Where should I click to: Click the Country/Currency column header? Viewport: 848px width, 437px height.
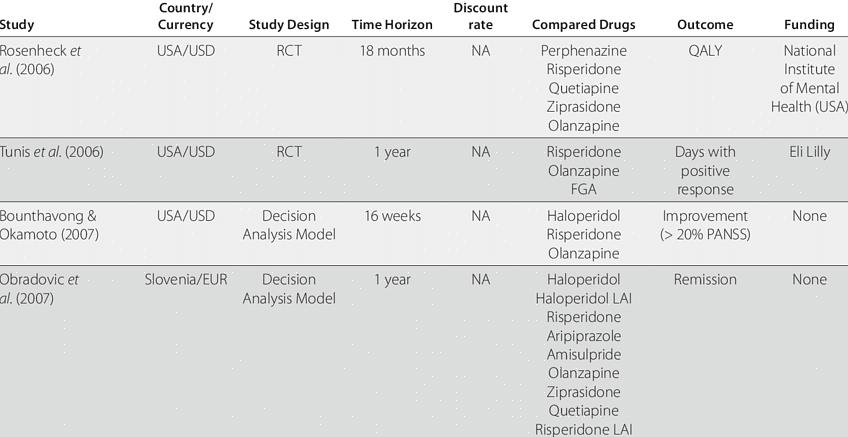pos(186,17)
